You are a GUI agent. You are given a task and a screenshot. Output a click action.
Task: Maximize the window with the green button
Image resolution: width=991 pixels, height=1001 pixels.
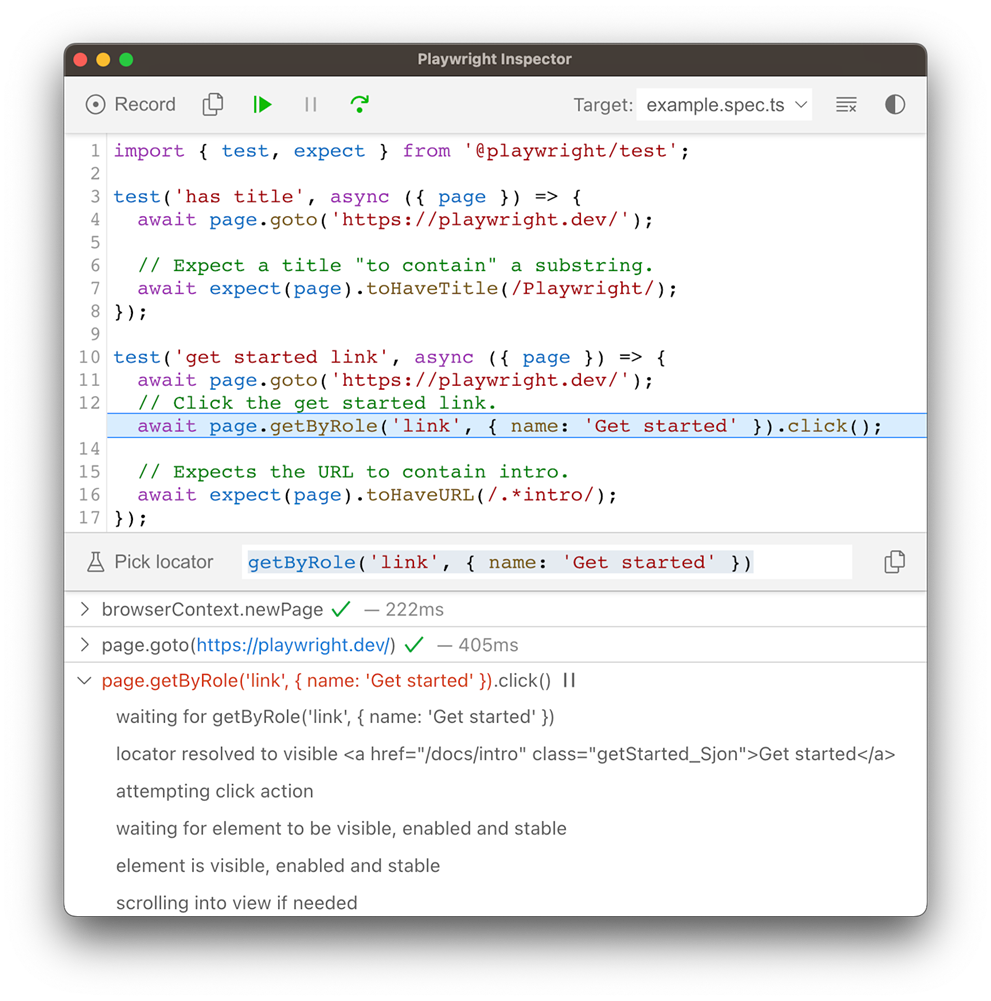pos(126,60)
